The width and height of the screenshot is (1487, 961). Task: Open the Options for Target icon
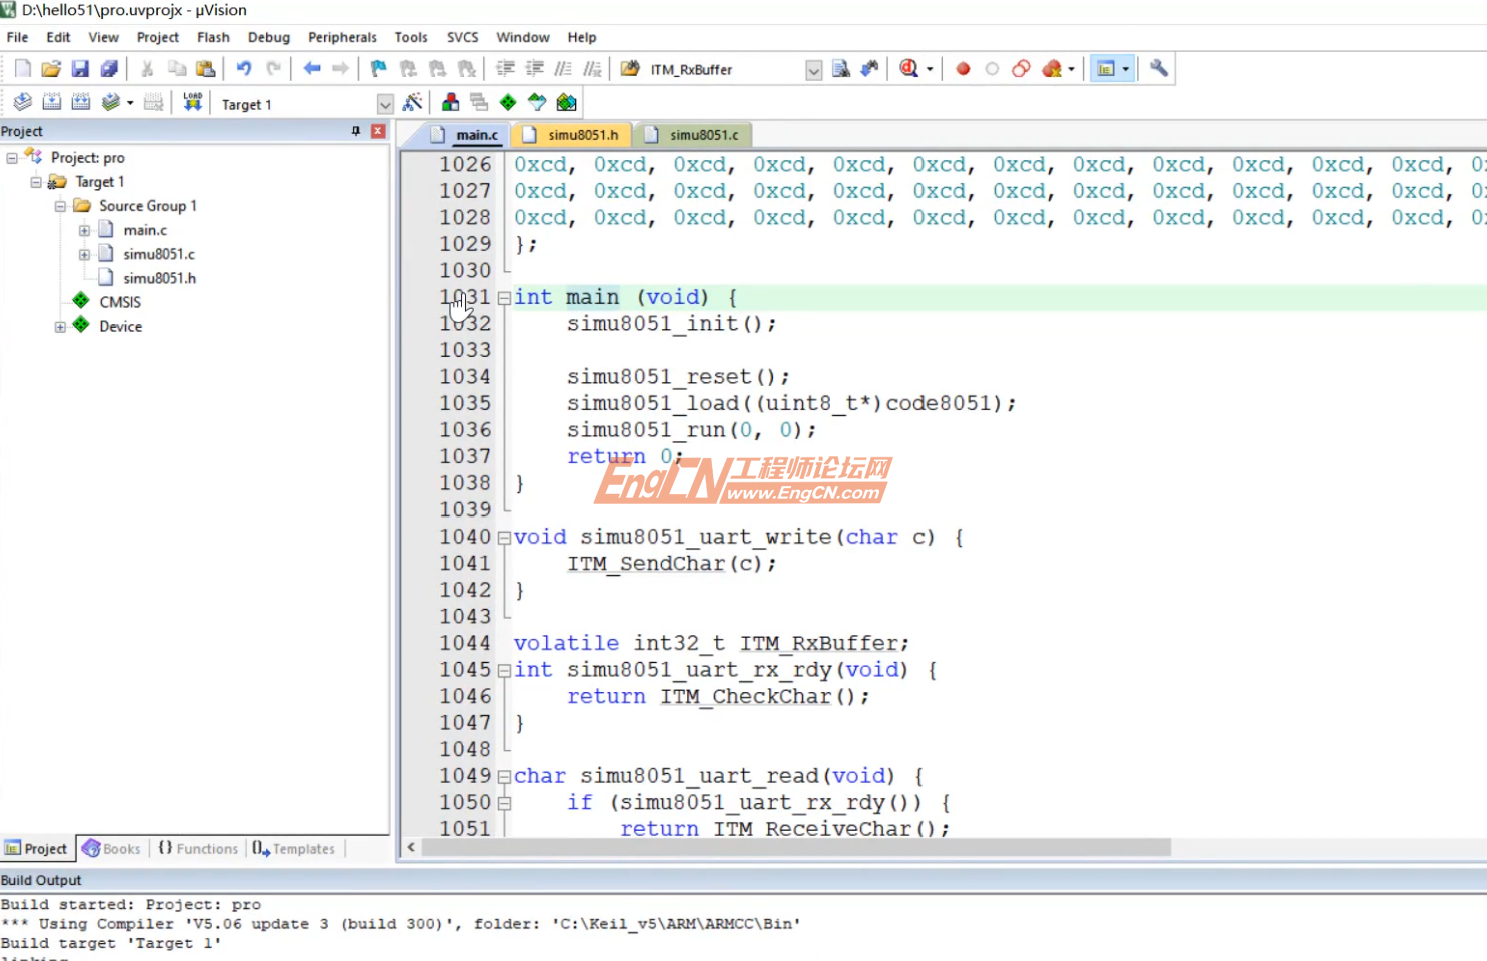[413, 101]
